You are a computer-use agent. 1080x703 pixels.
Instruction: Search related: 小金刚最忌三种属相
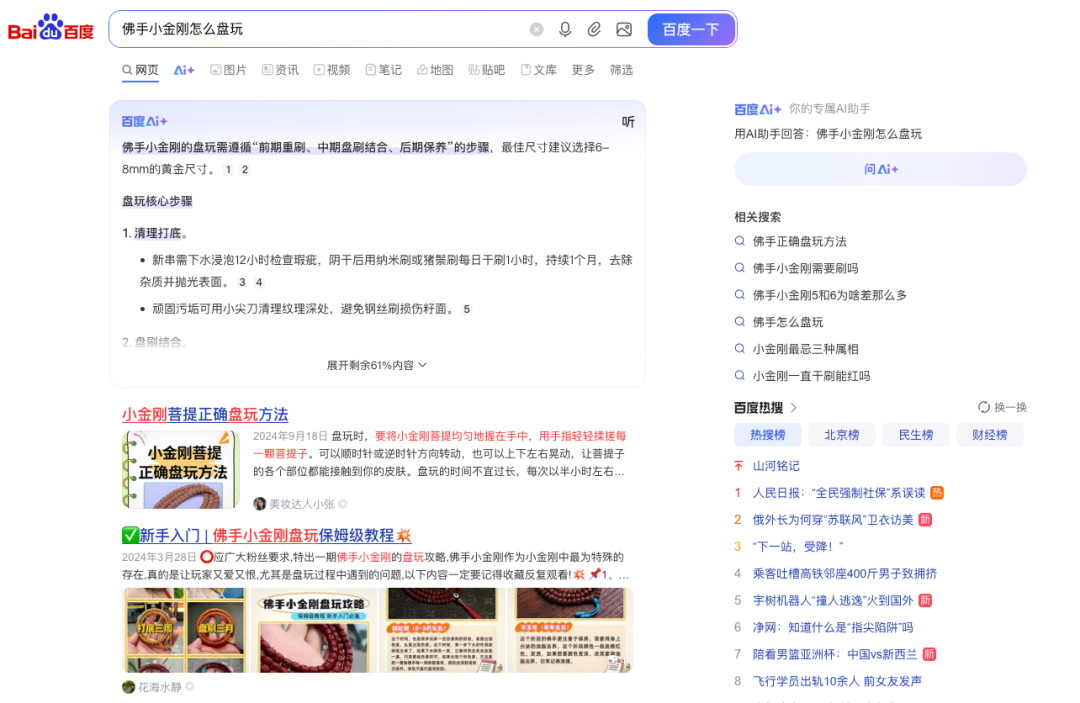(805, 348)
